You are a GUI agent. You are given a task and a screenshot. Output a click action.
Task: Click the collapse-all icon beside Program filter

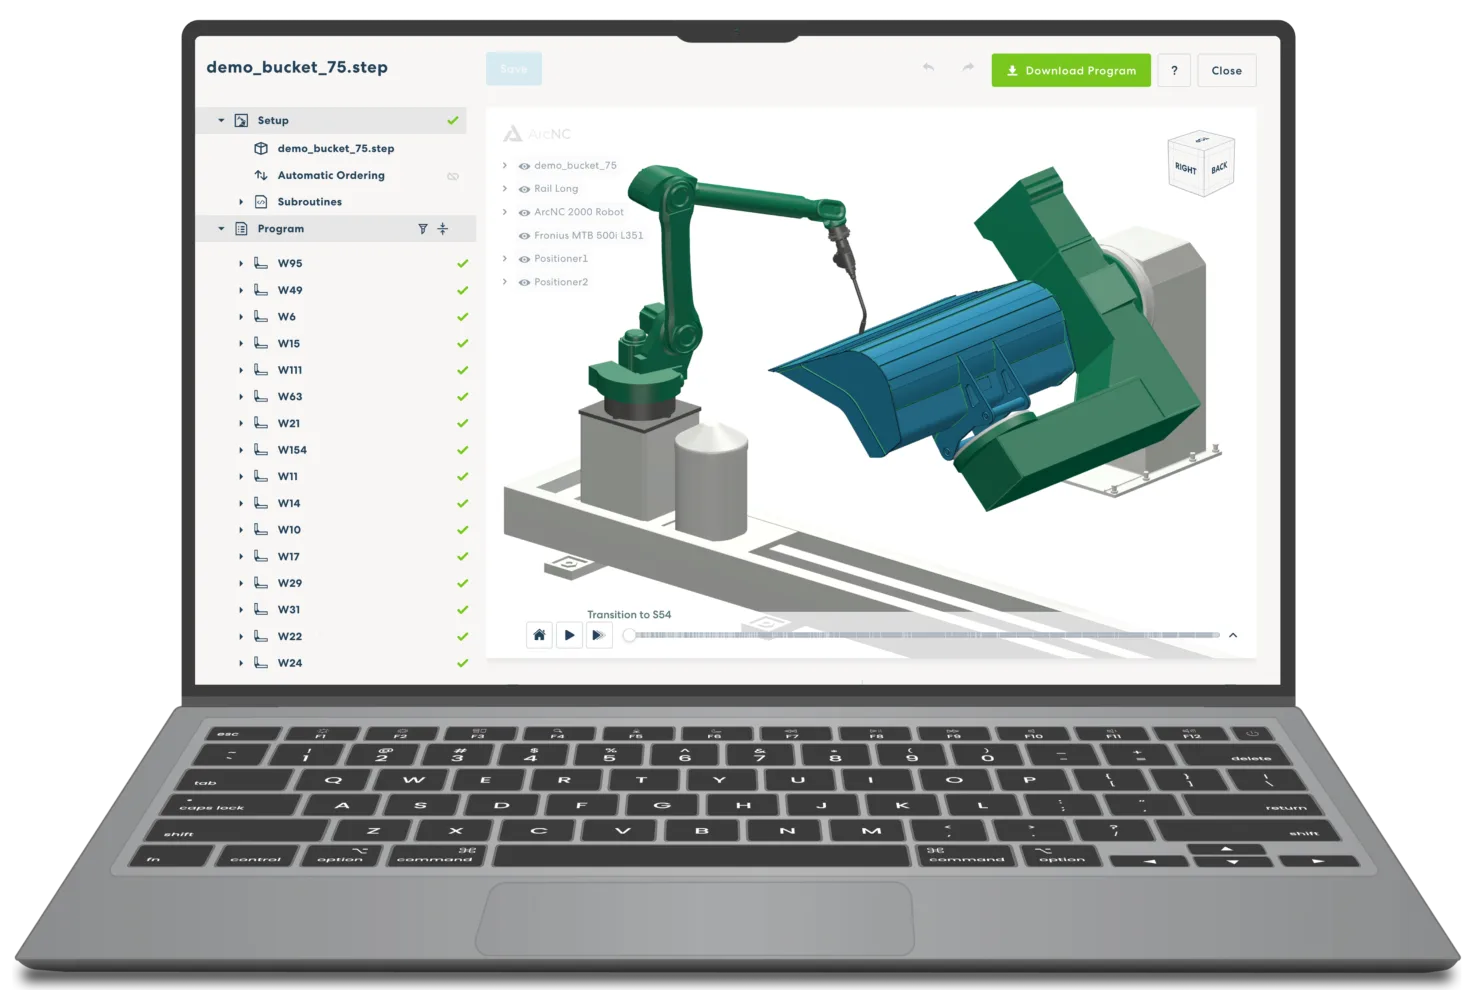click(443, 229)
